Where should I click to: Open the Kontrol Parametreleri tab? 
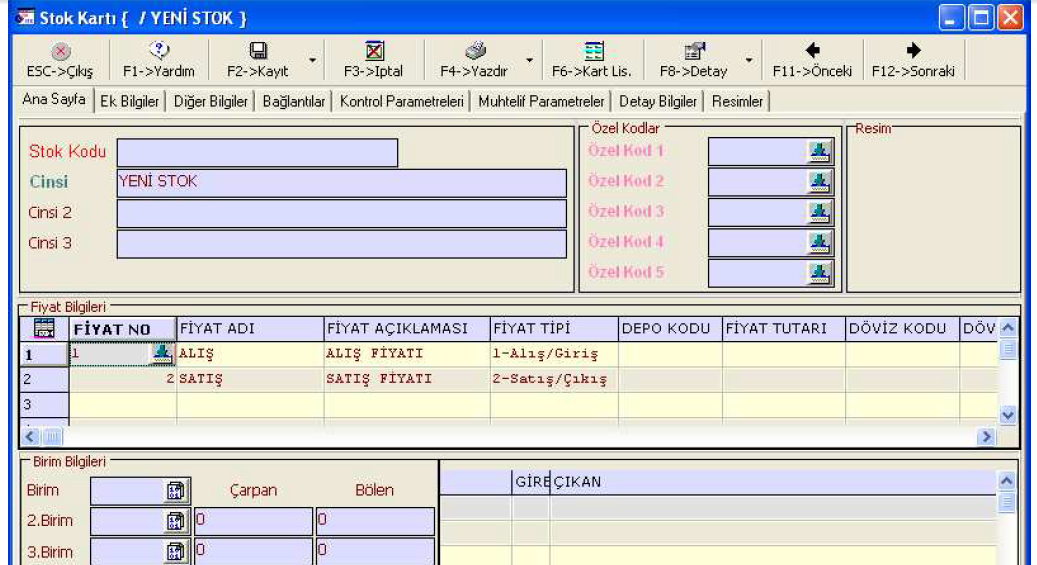(402, 102)
